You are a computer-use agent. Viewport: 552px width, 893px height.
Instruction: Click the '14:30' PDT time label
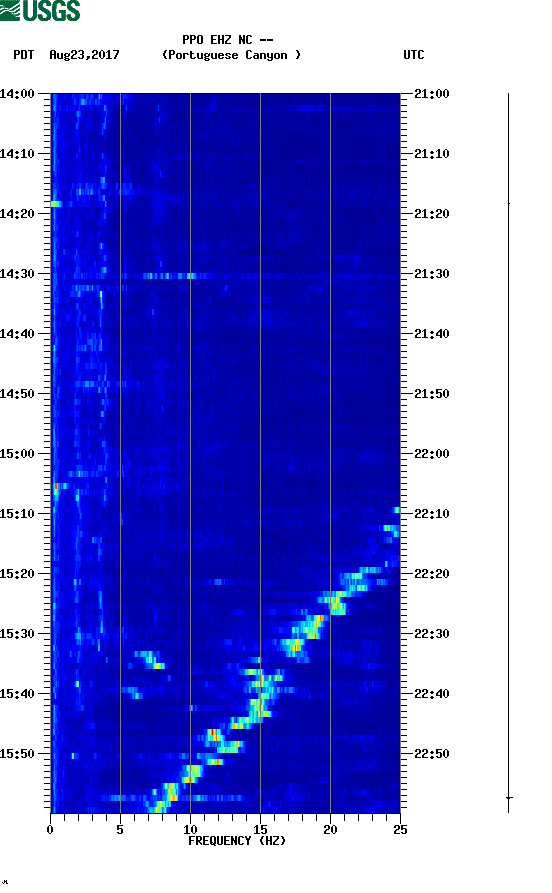pos(17,274)
